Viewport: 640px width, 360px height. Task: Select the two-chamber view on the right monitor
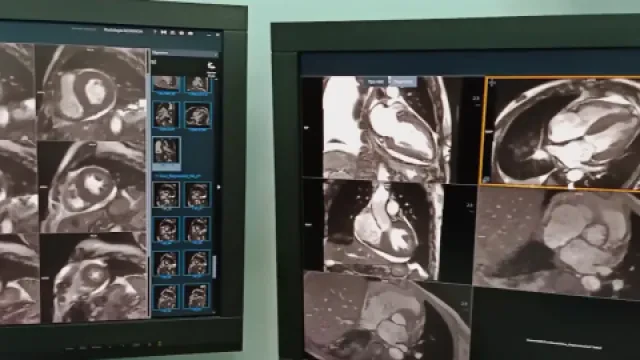tap(393, 129)
